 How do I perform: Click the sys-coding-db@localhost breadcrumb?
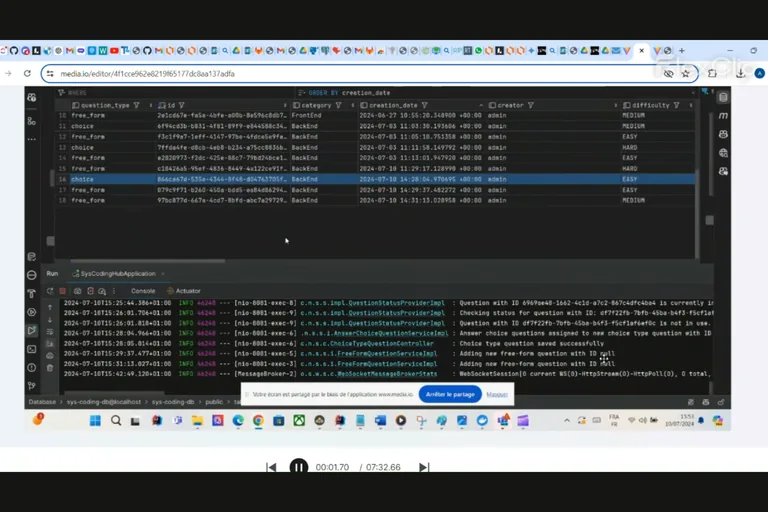coord(104,402)
